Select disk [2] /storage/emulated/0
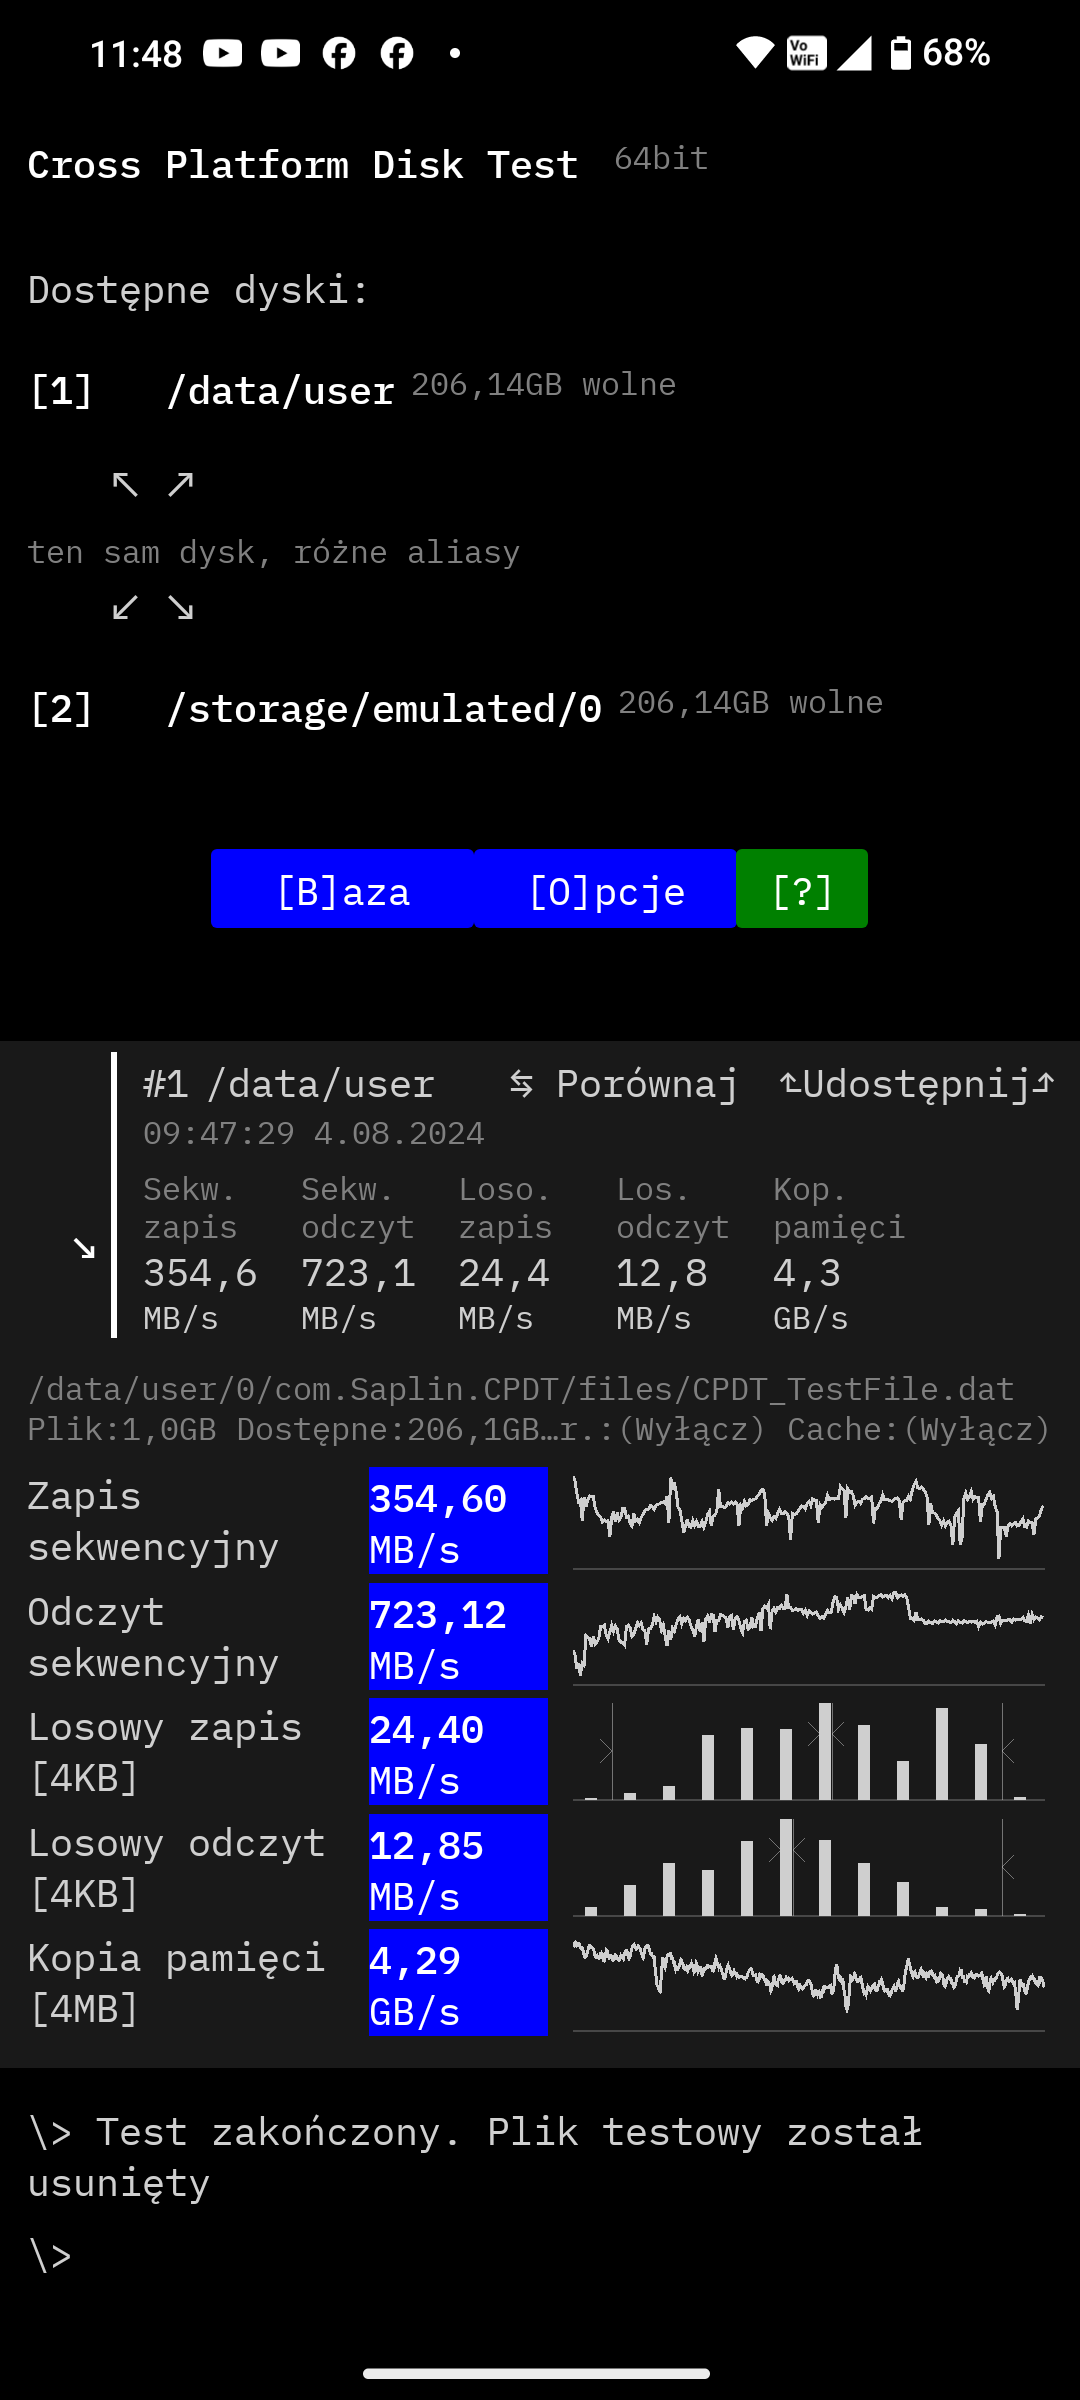 point(384,708)
